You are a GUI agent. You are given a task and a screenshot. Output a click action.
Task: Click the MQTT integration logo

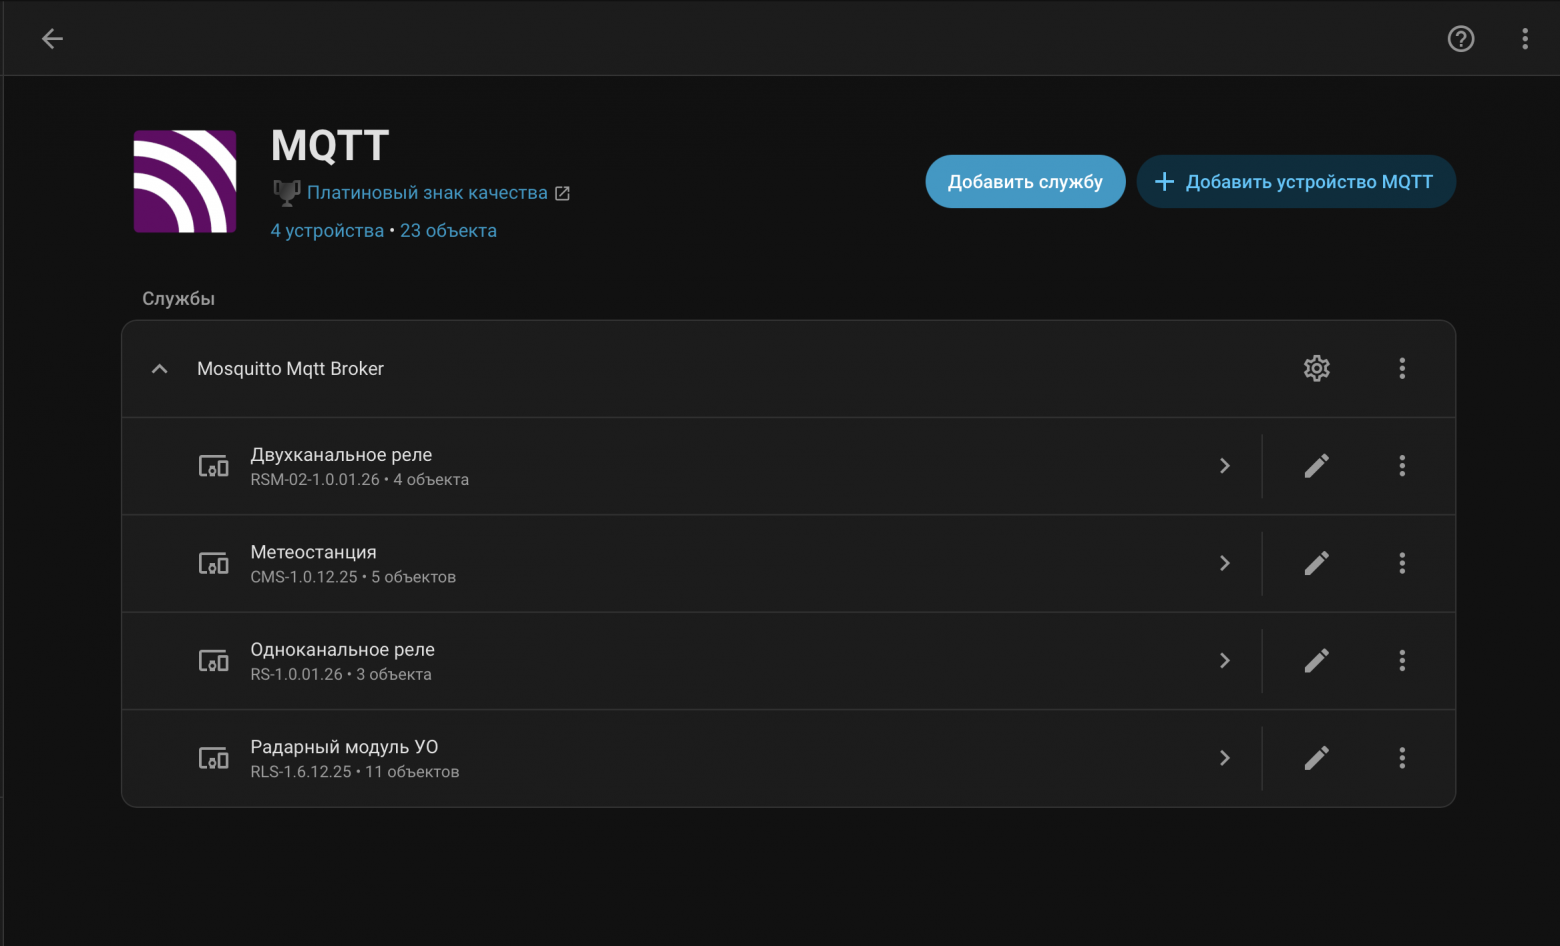[x=184, y=181]
